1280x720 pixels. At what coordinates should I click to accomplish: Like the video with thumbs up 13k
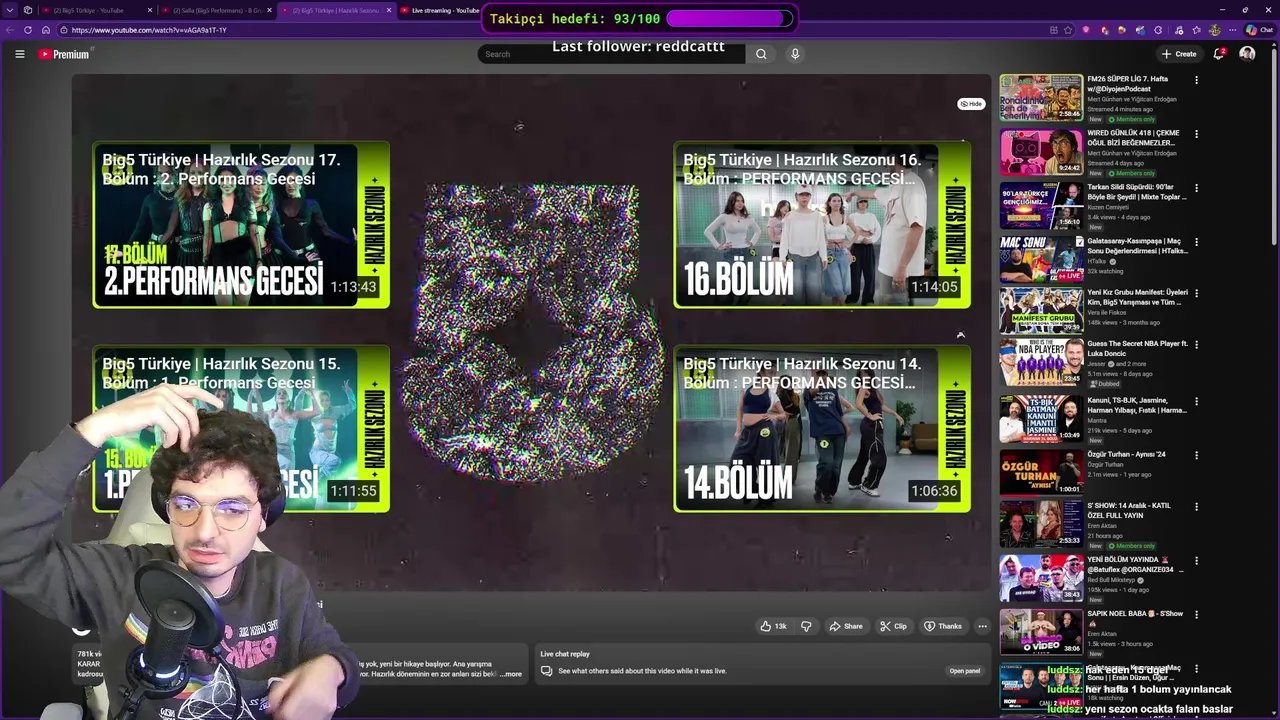point(773,626)
